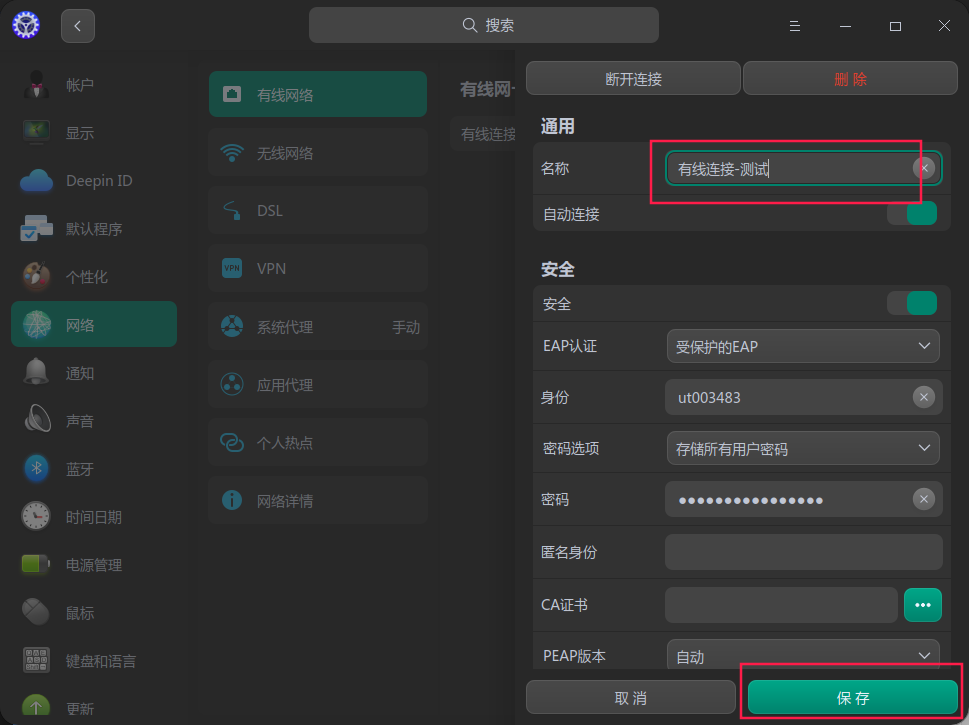Click the 手动 proxy status text
Image resolution: width=969 pixels, height=725 pixels.
(x=406, y=327)
